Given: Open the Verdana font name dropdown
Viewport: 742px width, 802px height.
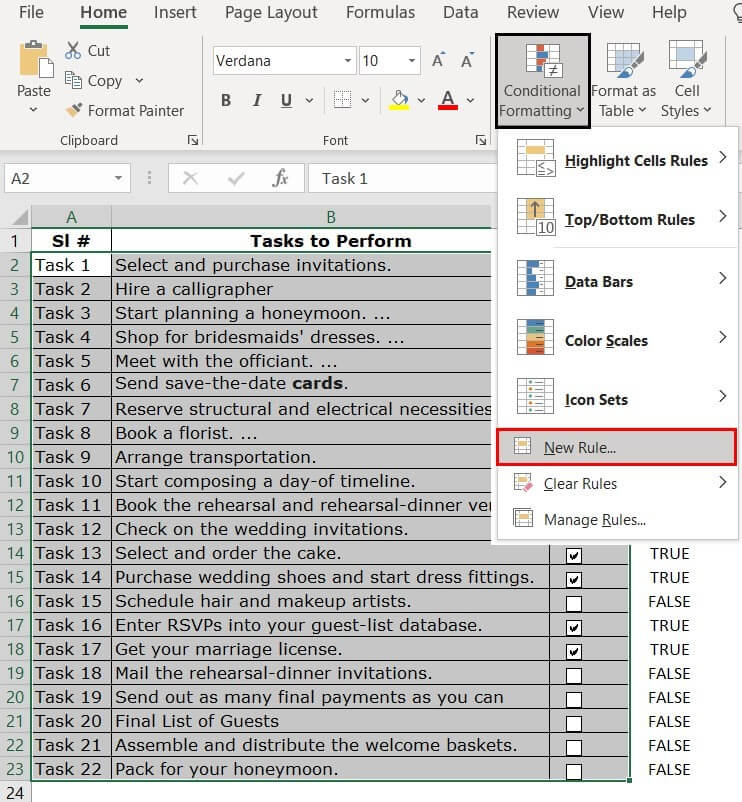Looking at the screenshot, I should coord(348,61).
